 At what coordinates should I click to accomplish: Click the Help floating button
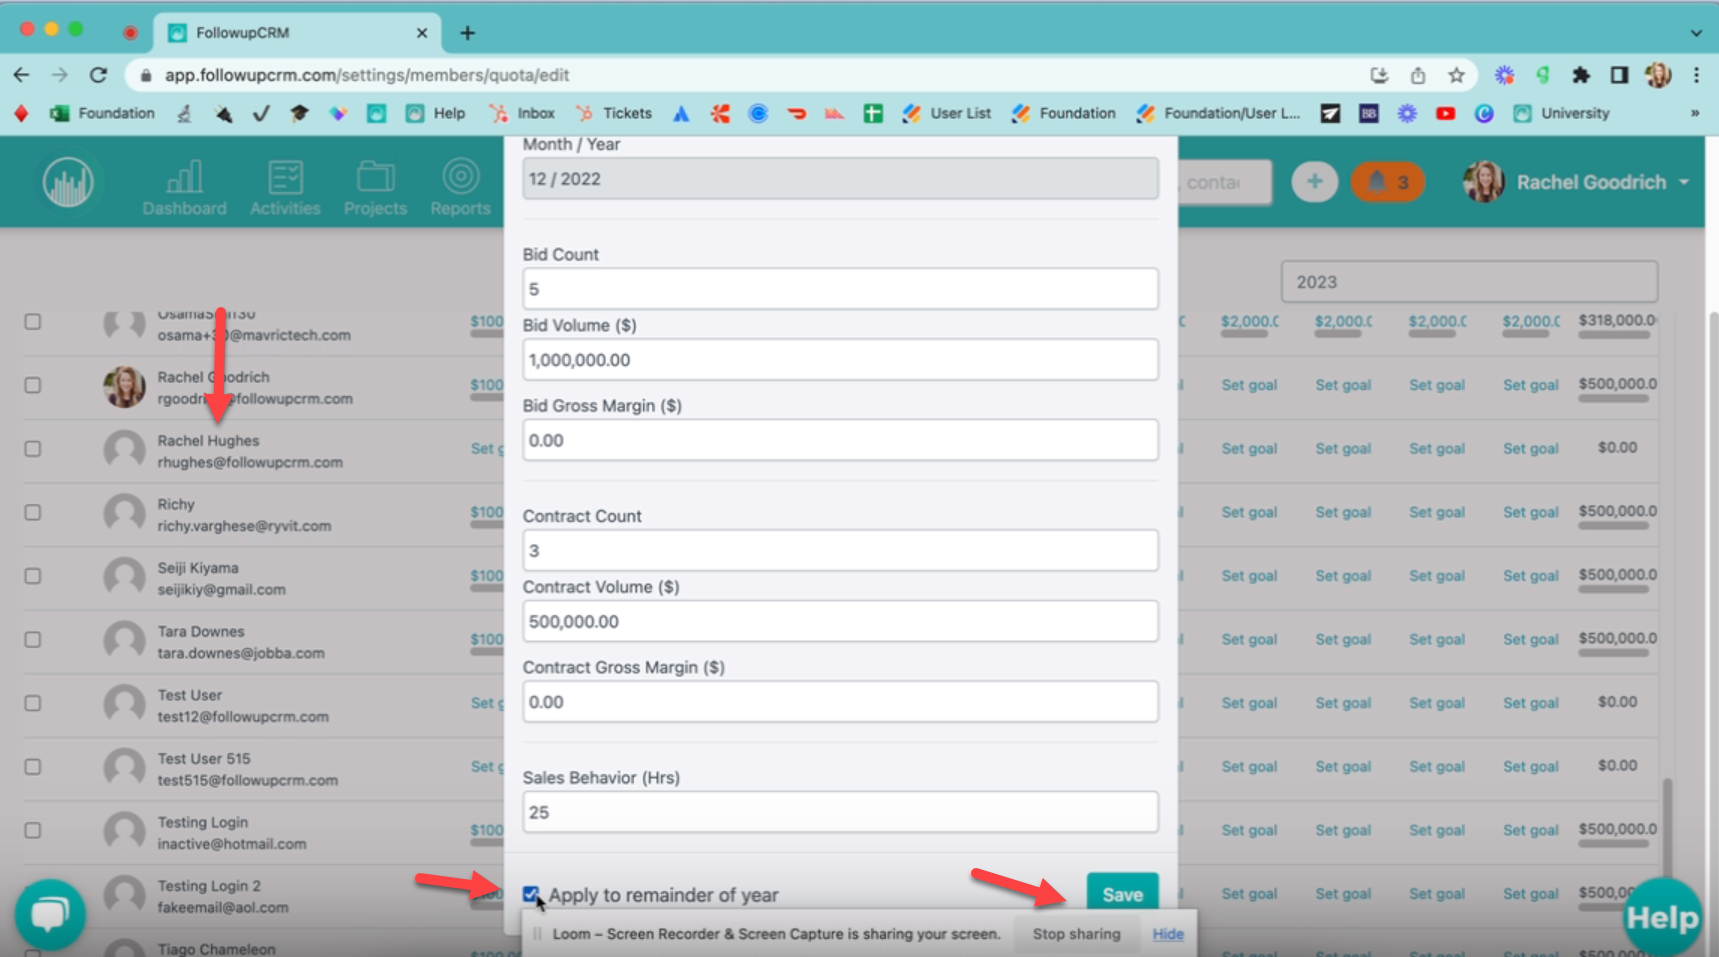(x=1661, y=913)
